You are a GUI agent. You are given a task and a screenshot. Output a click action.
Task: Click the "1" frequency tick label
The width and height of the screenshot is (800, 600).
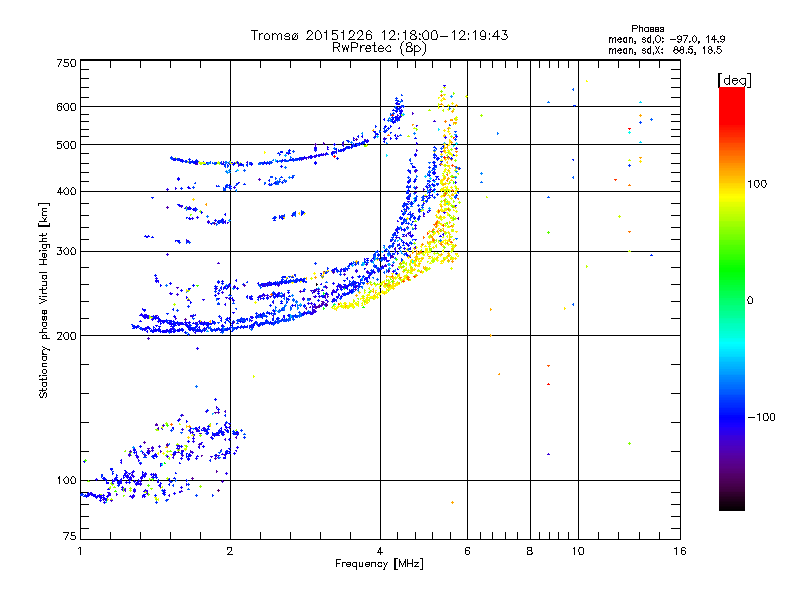pos(80,551)
